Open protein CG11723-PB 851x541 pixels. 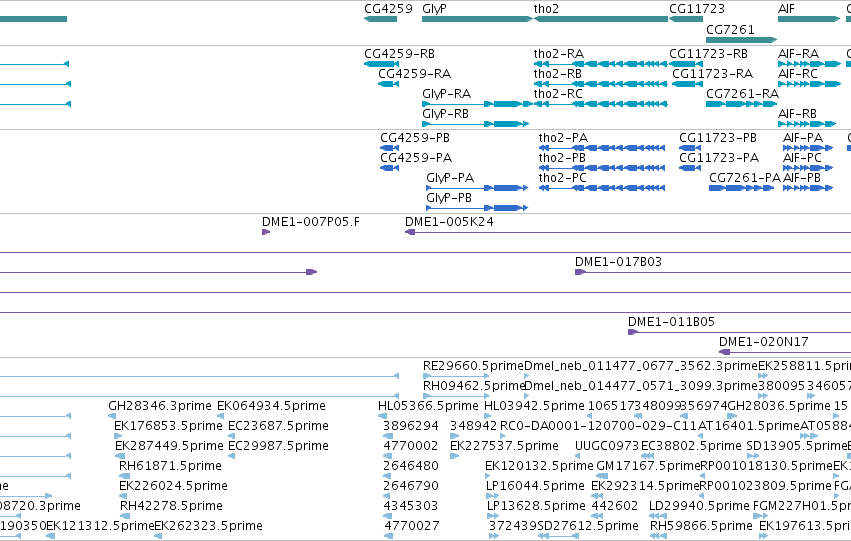point(690,148)
